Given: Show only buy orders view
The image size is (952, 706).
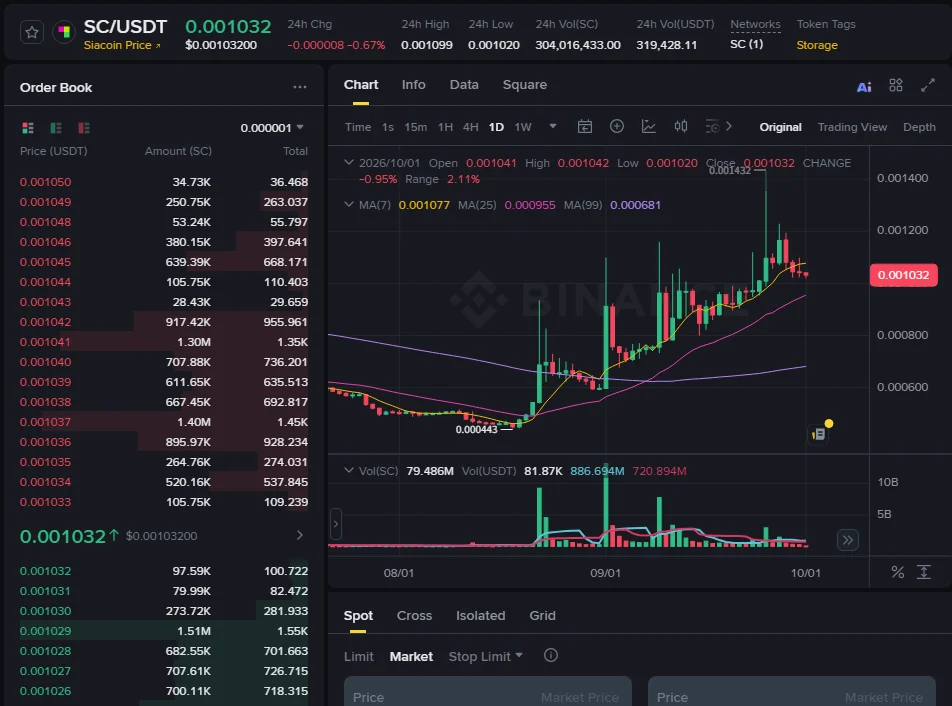Looking at the screenshot, I should pyautogui.click(x=56, y=127).
